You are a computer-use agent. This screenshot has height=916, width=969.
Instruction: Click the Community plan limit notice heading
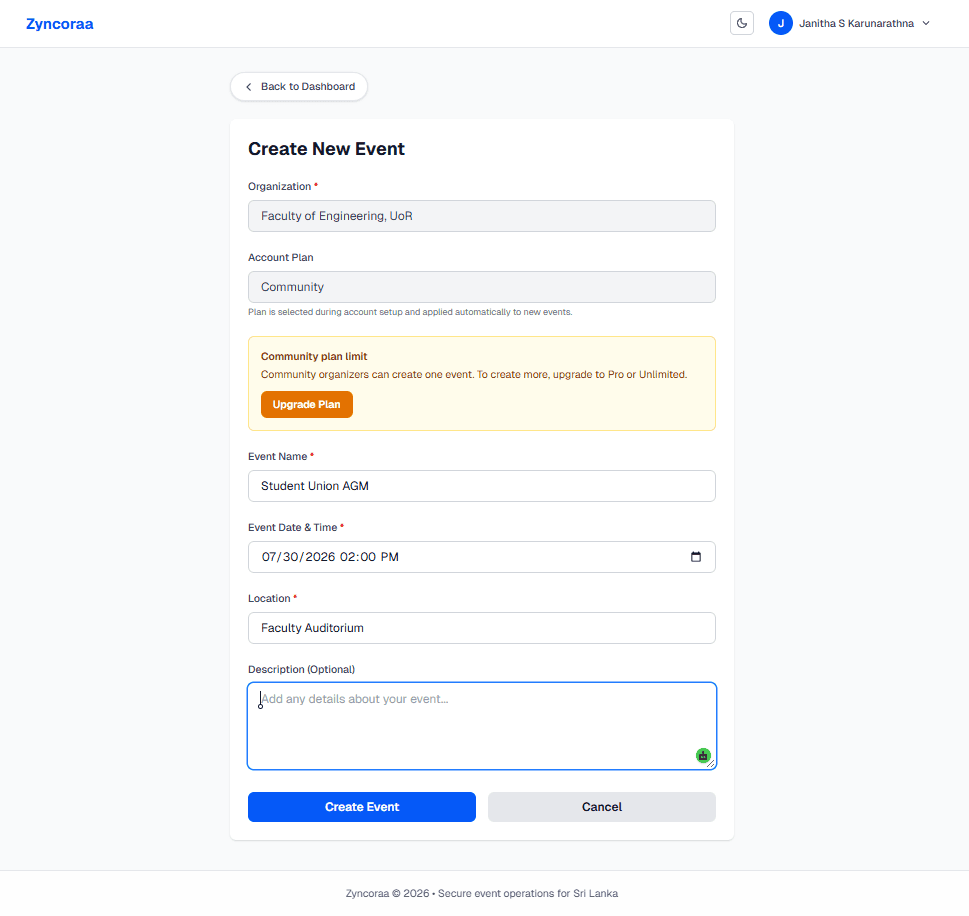[x=313, y=356]
